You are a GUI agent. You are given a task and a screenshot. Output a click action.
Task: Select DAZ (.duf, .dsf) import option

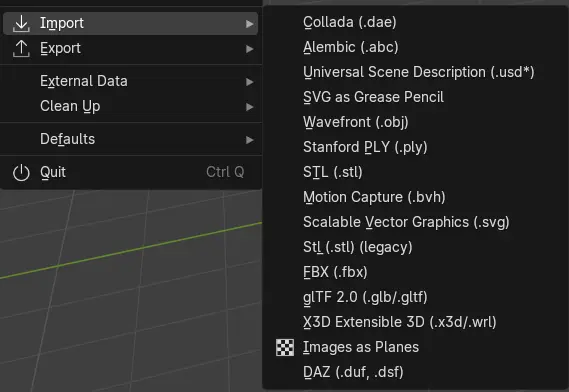coord(416,372)
